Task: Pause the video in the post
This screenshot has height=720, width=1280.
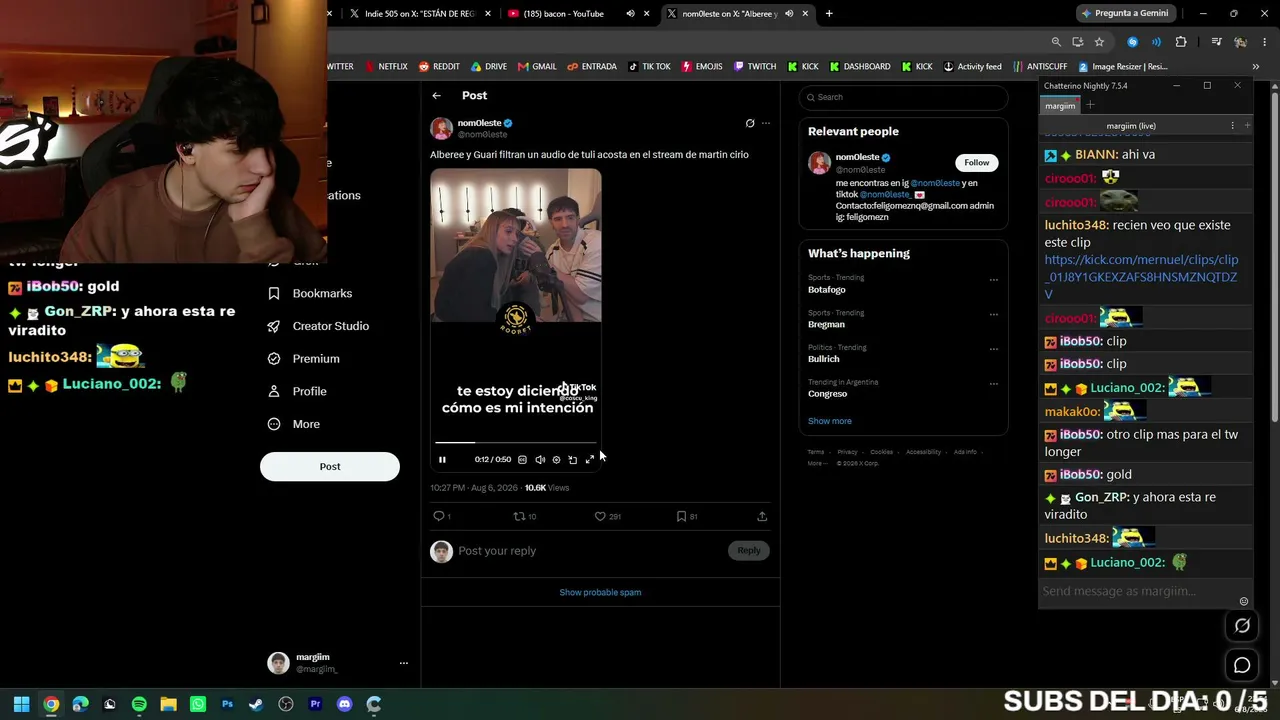Action: tap(442, 460)
